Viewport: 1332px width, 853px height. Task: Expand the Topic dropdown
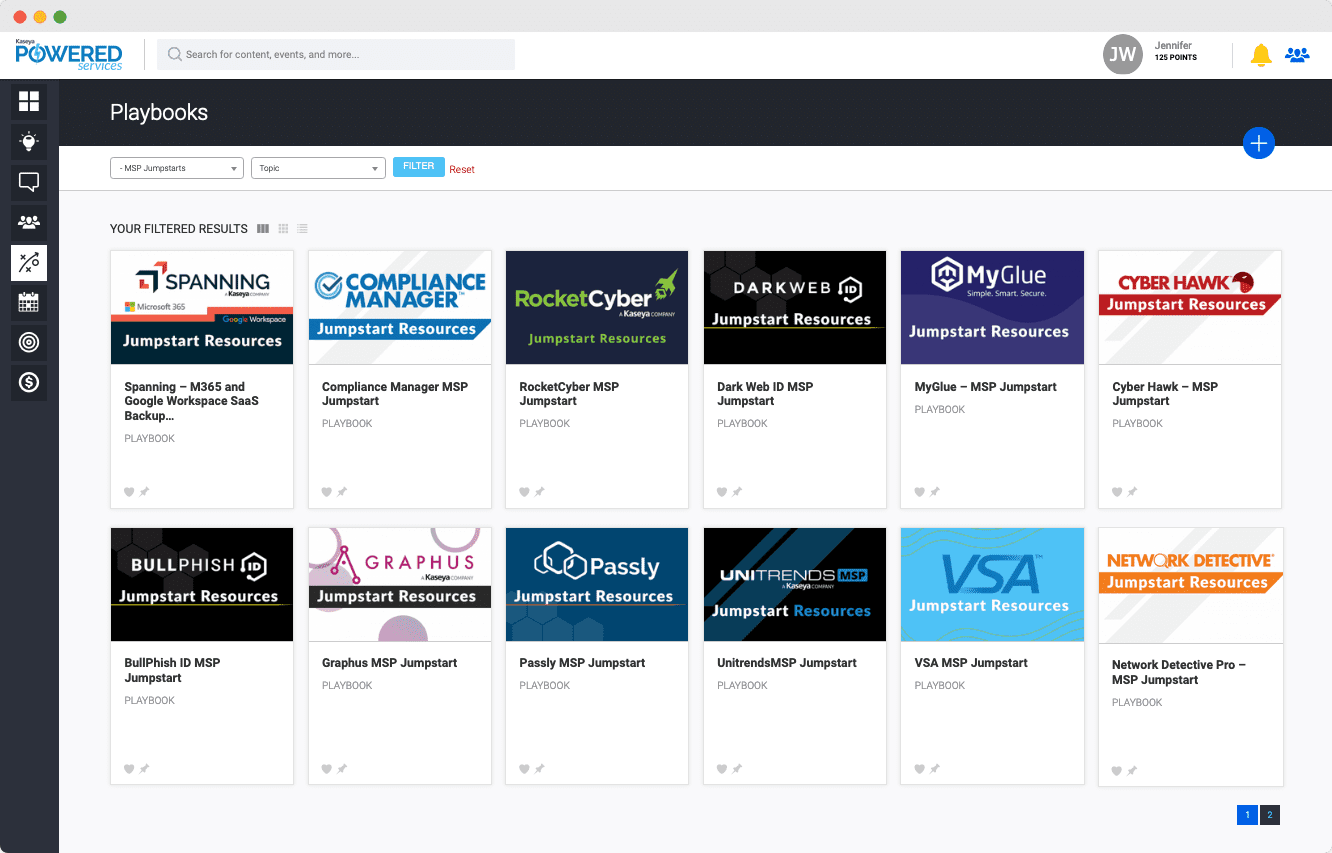tap(318, 168)
